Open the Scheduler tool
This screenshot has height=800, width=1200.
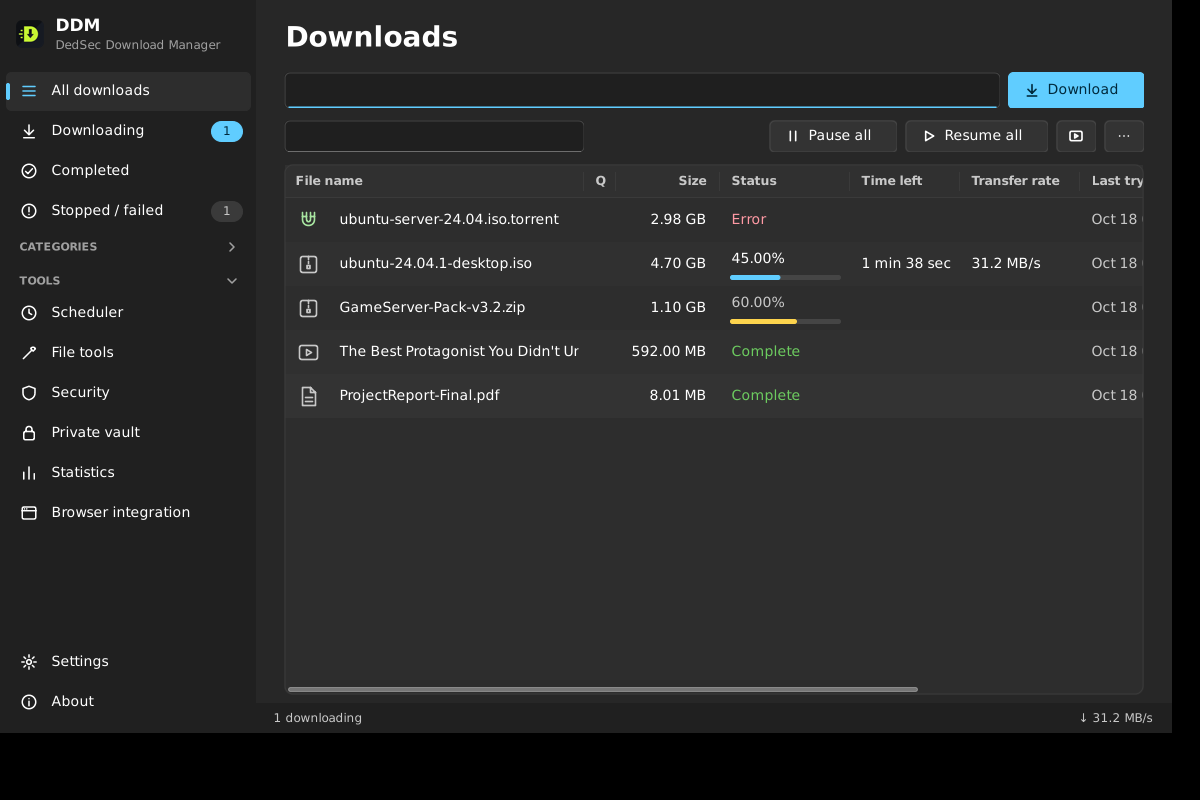[128, 313]
